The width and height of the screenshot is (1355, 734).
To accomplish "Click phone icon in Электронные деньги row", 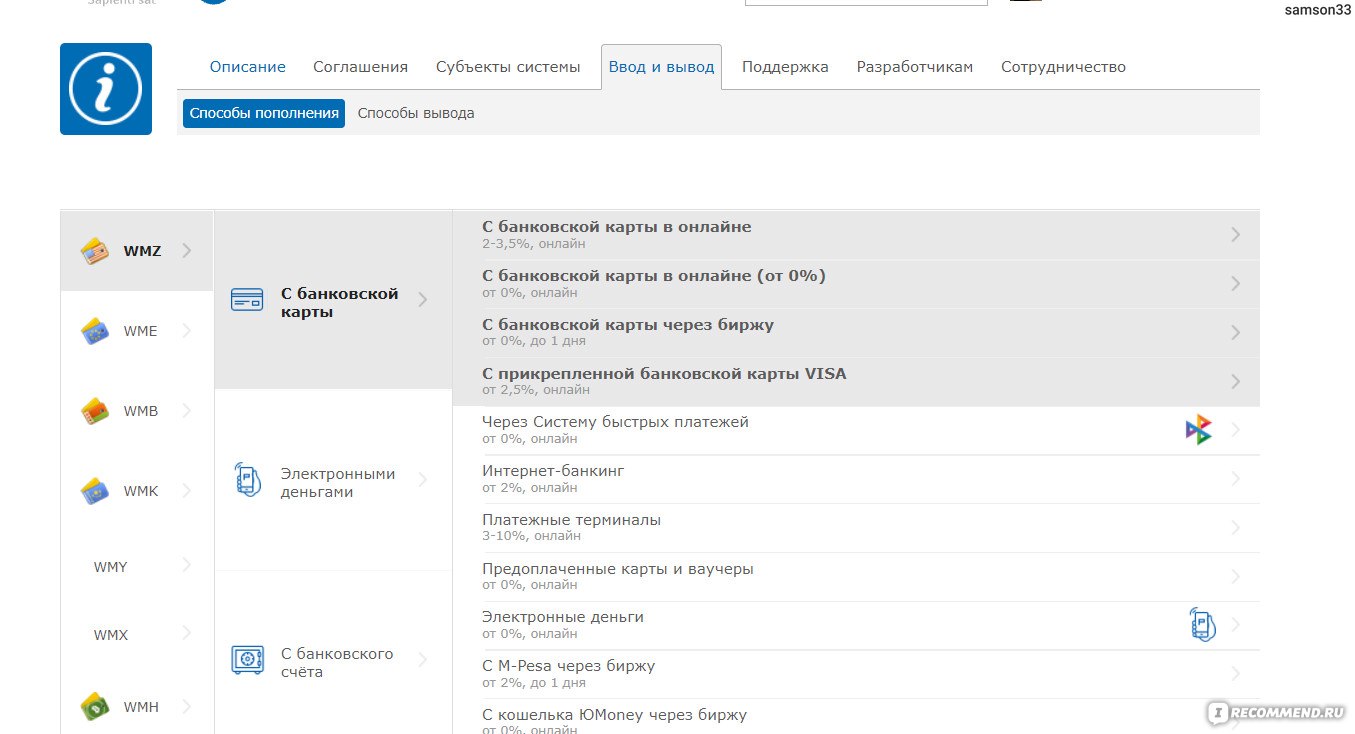I will [x=1202, y=625].
